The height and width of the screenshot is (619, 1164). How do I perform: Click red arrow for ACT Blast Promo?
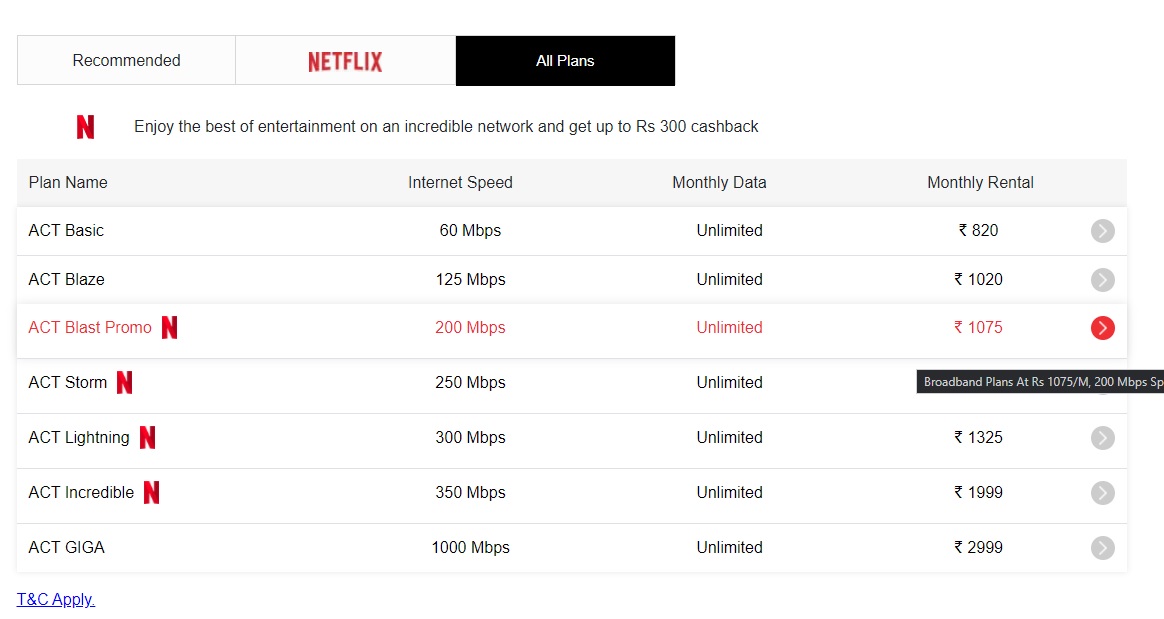(x=1102, y=328)
